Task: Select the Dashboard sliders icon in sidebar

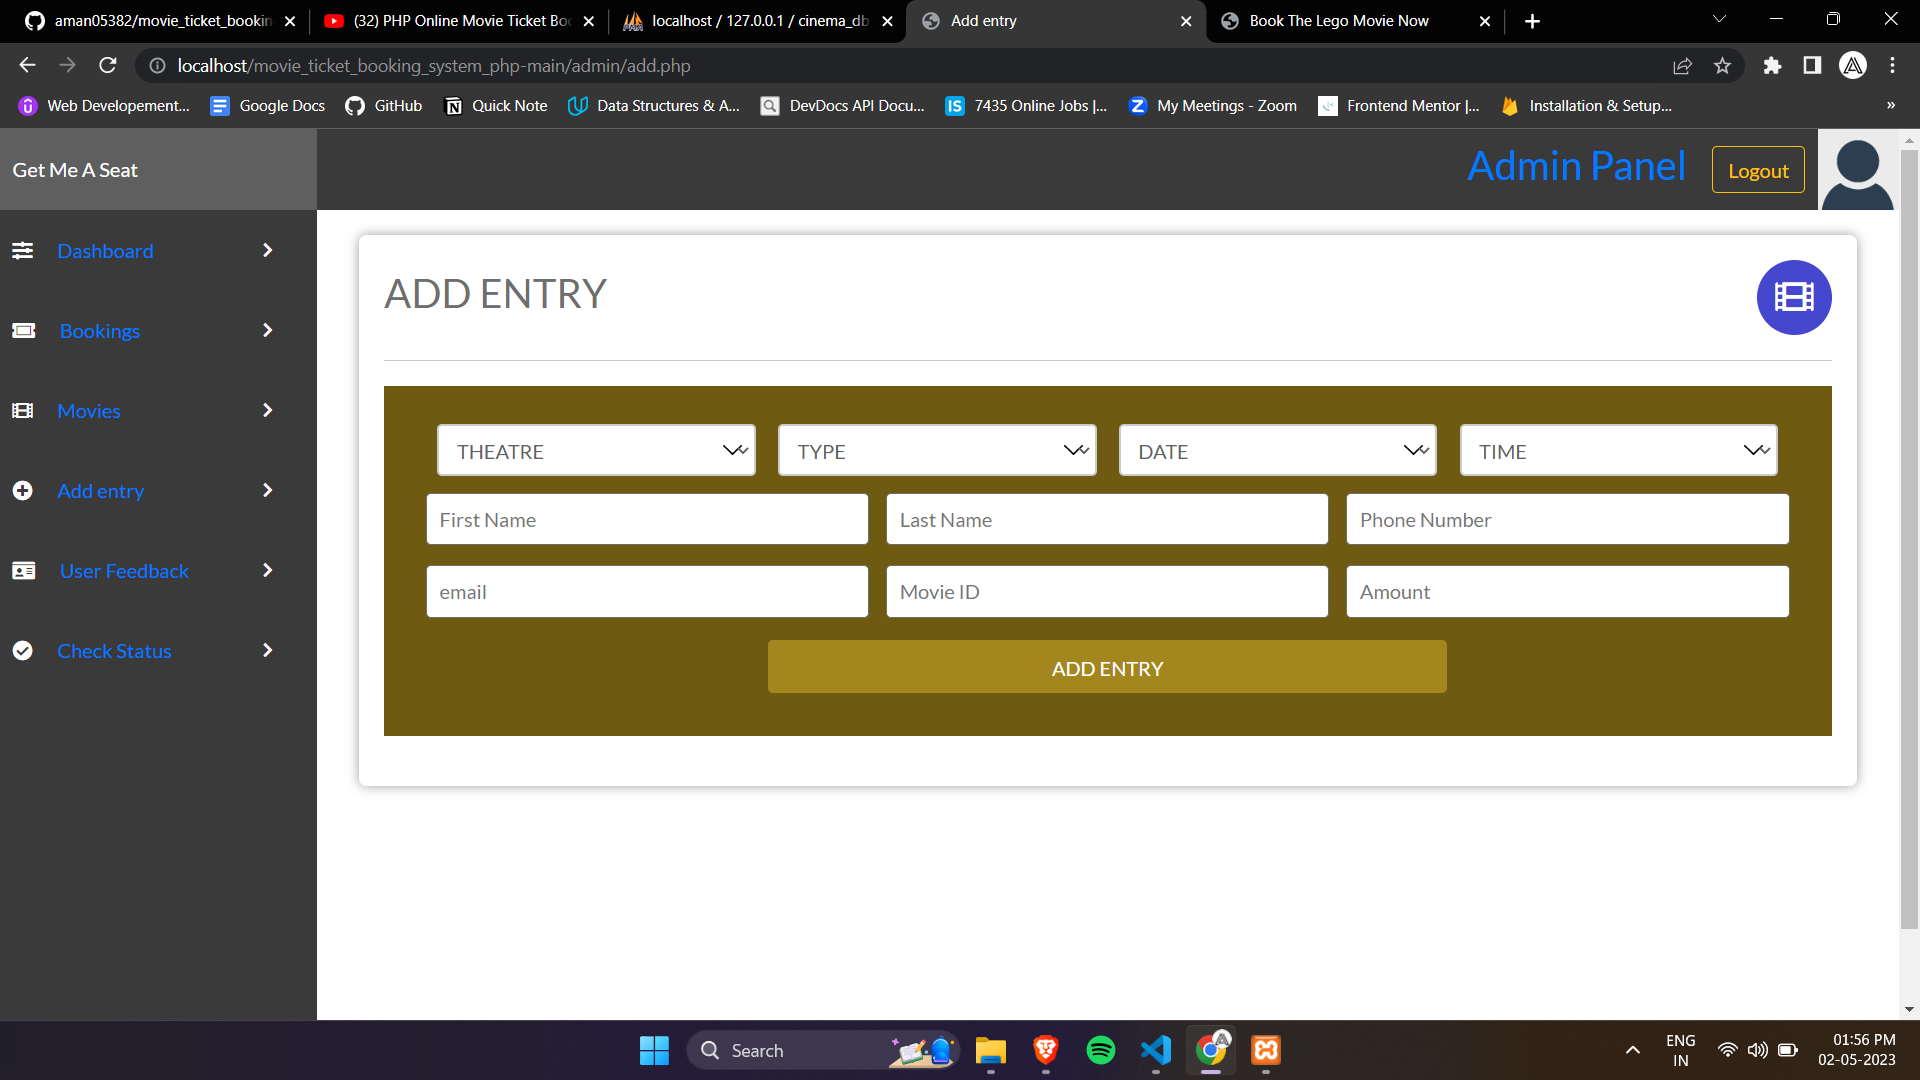Action: coord(22,251)
